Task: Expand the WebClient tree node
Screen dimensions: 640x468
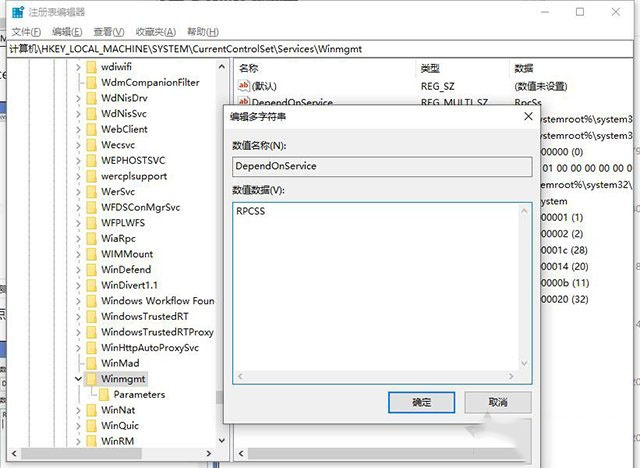Action: pyautogui.click(x=78, y=129)
